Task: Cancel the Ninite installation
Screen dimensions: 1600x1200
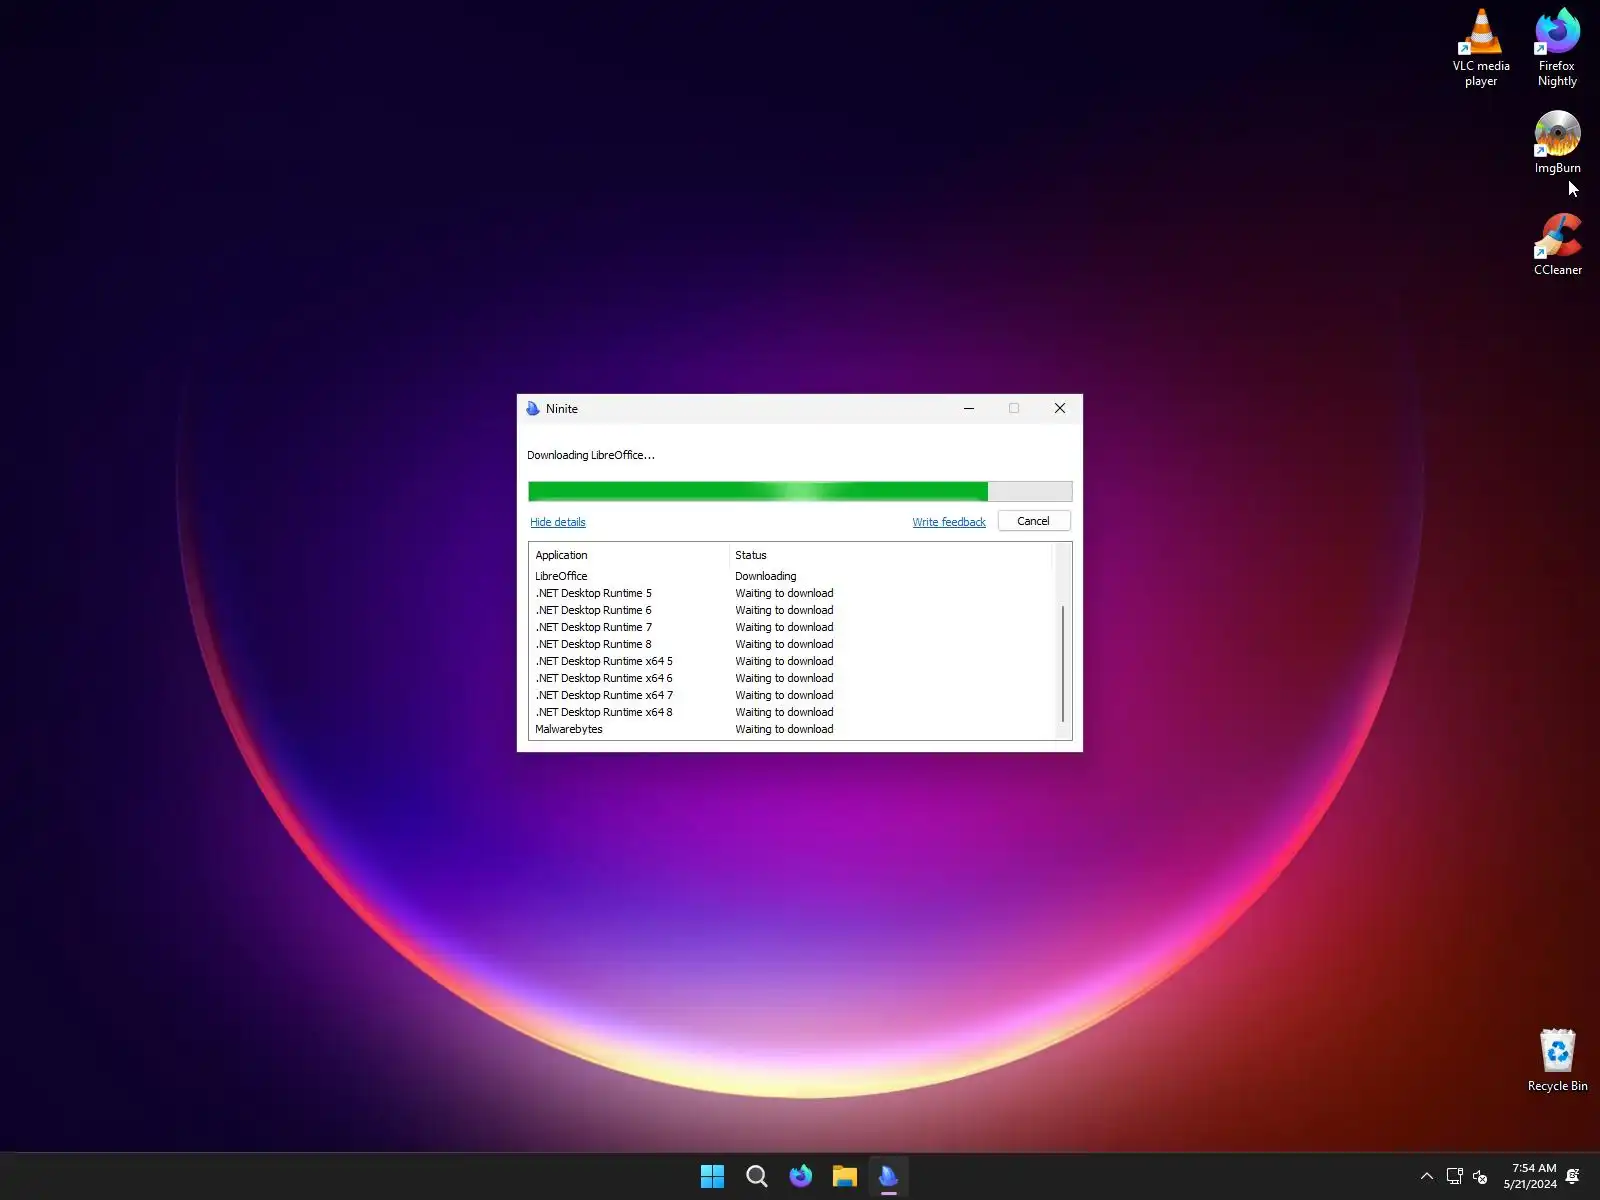Action: (1034, 521)
